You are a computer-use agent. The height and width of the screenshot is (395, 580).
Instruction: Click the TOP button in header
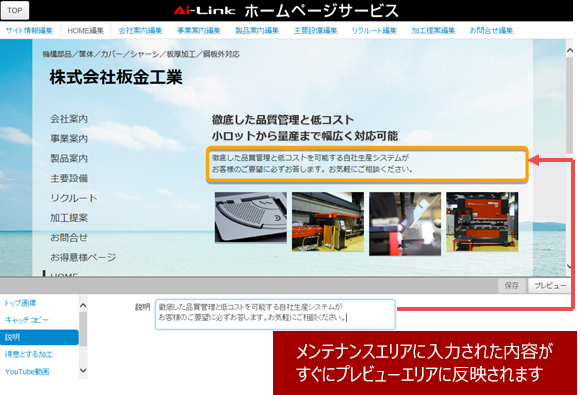pos(15,10)
